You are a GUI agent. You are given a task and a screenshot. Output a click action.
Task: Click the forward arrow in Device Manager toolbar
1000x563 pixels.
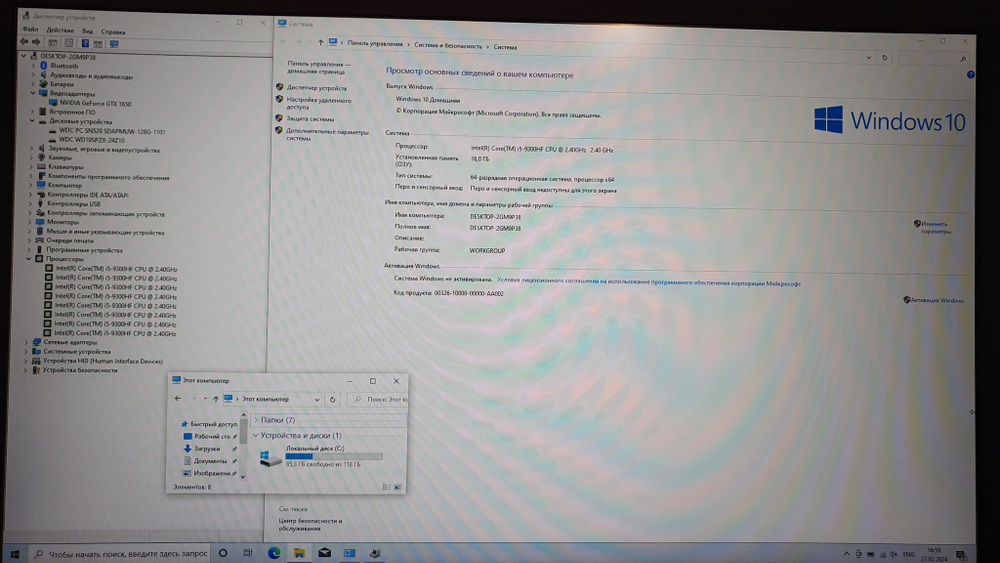36,42
